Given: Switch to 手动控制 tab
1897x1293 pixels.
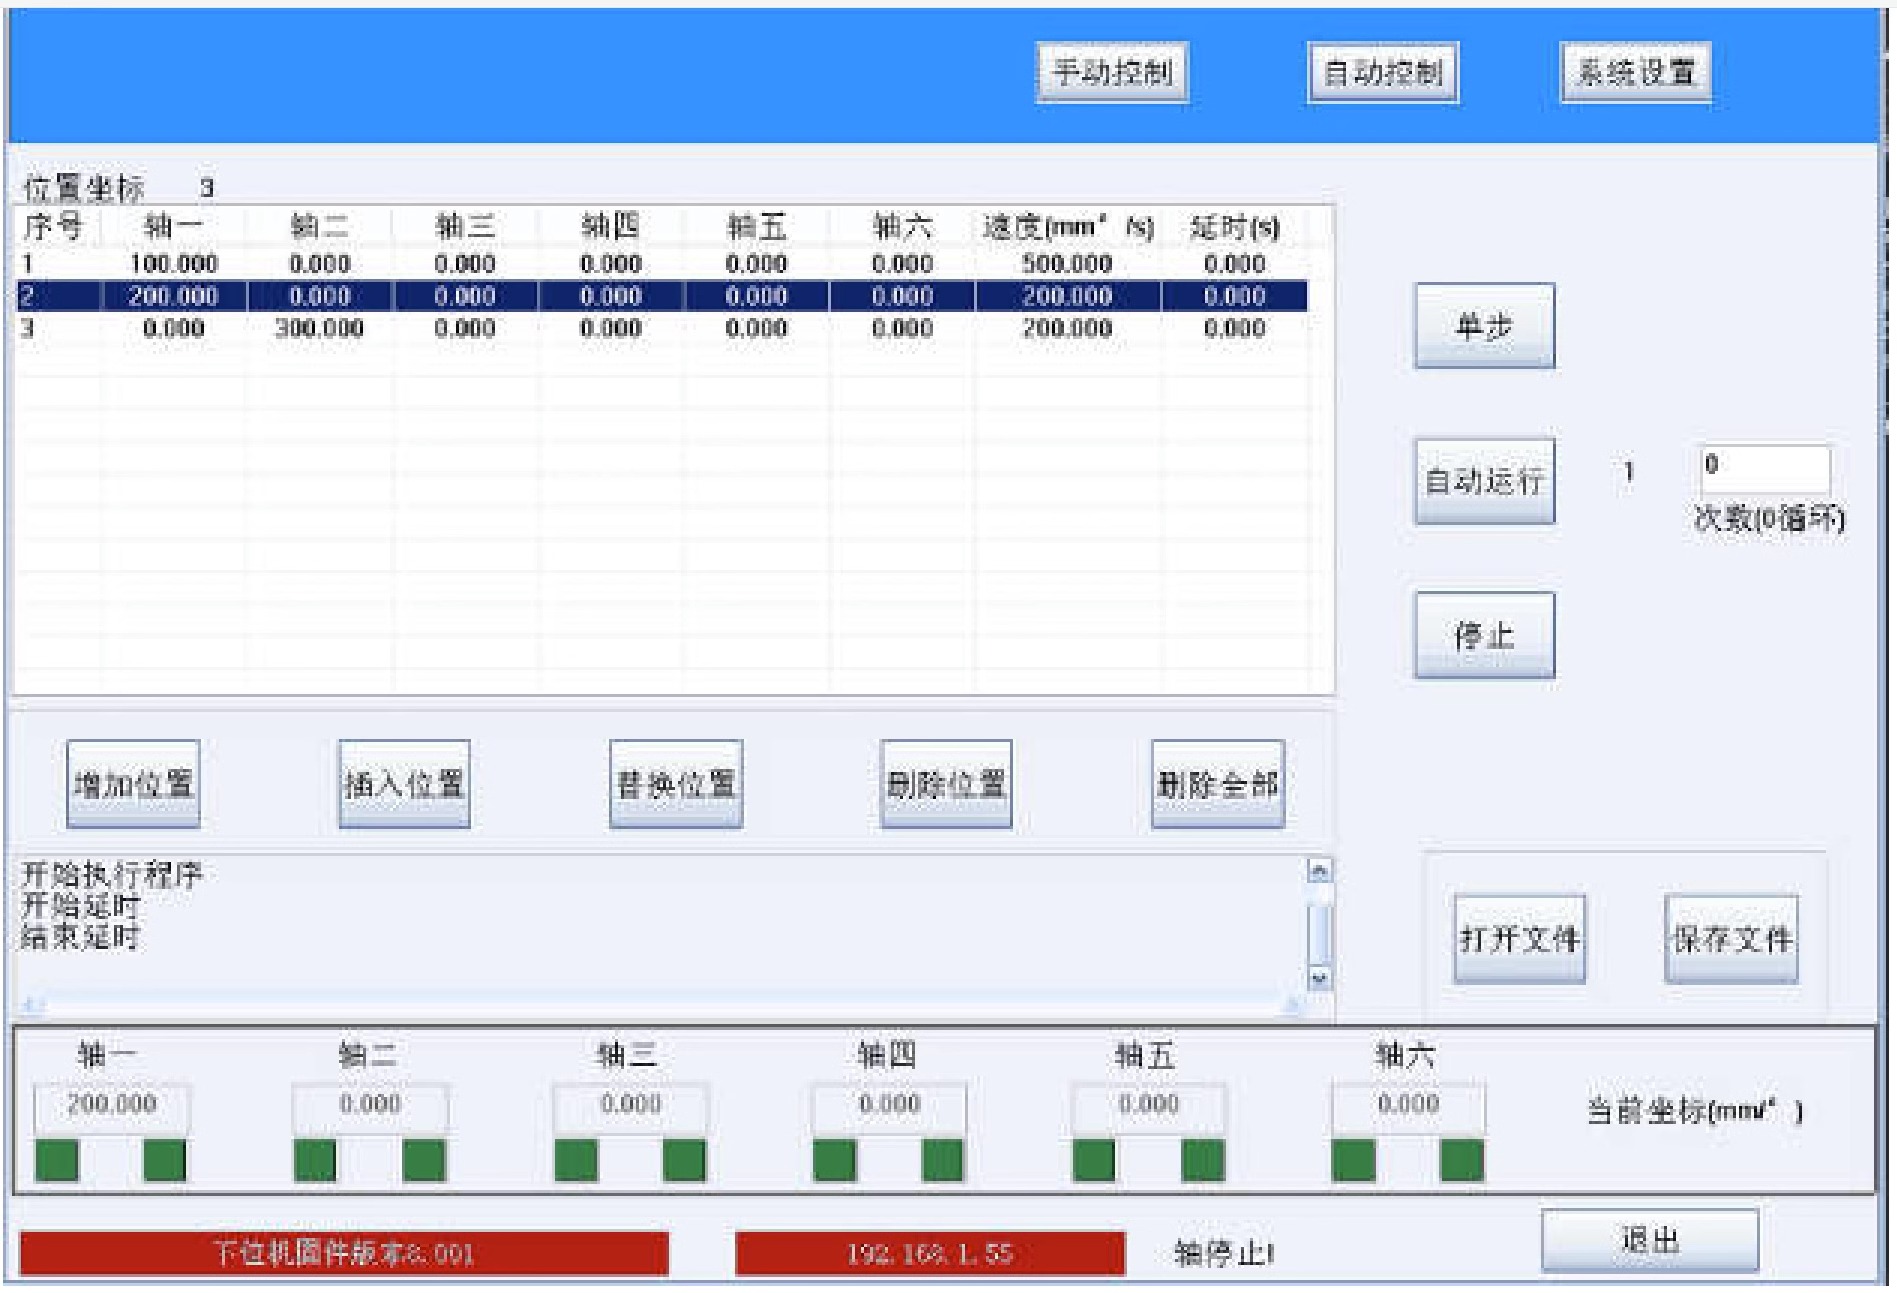Looking at the screenshot, I should (1112, 72).
